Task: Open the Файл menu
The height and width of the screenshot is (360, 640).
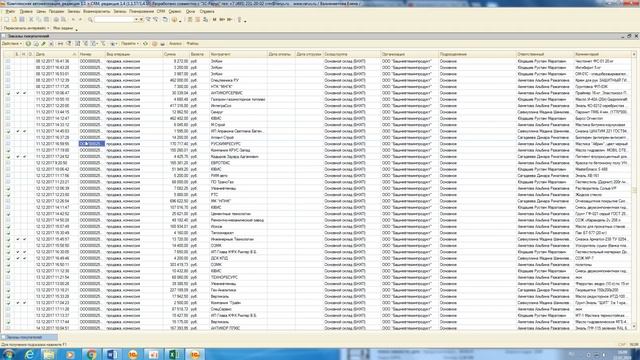Action: click(11, 11)
